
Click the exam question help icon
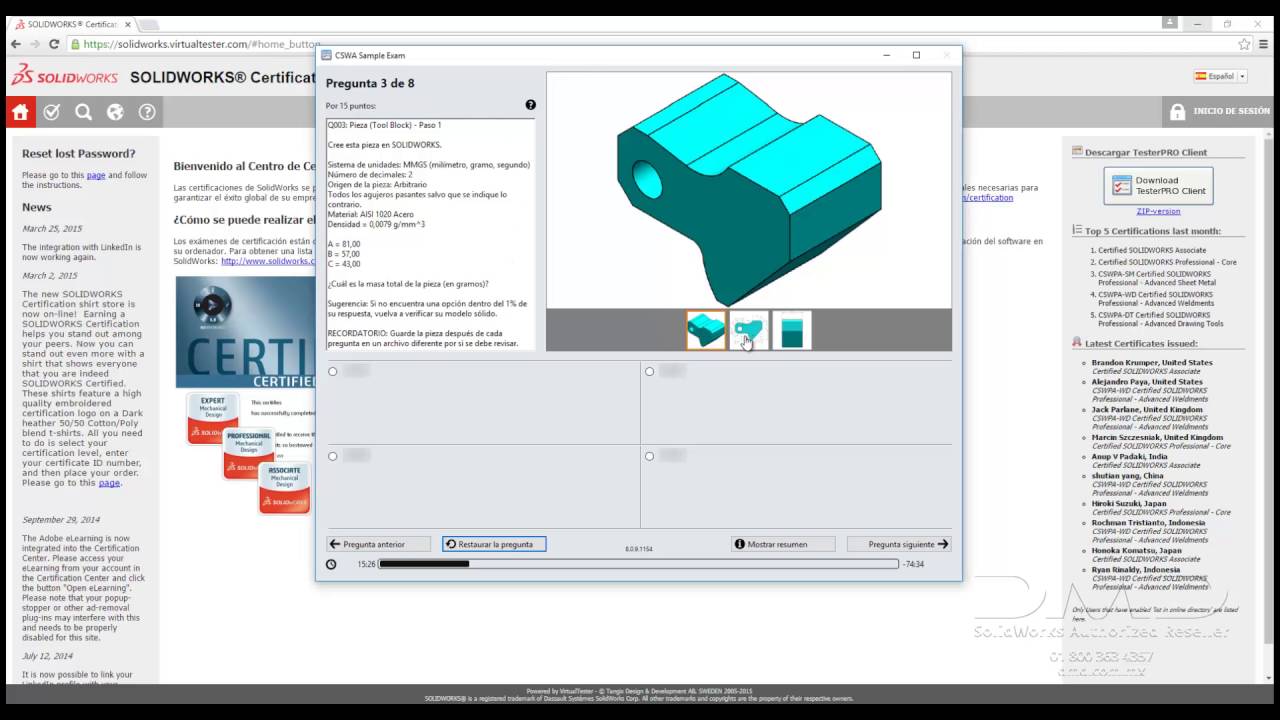pos(531,105)
